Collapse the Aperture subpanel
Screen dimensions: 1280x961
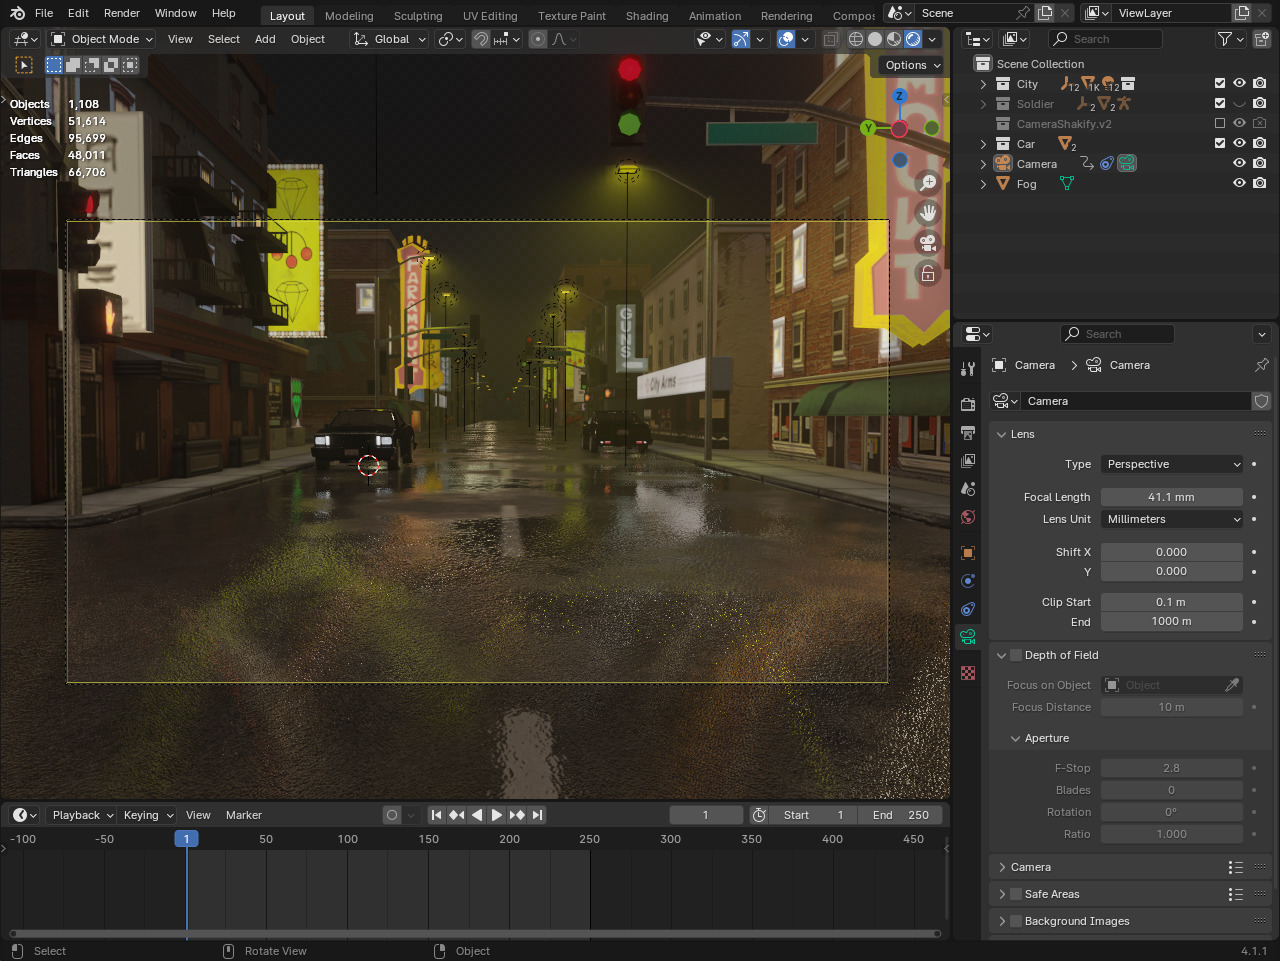(x=1016, y=738)
